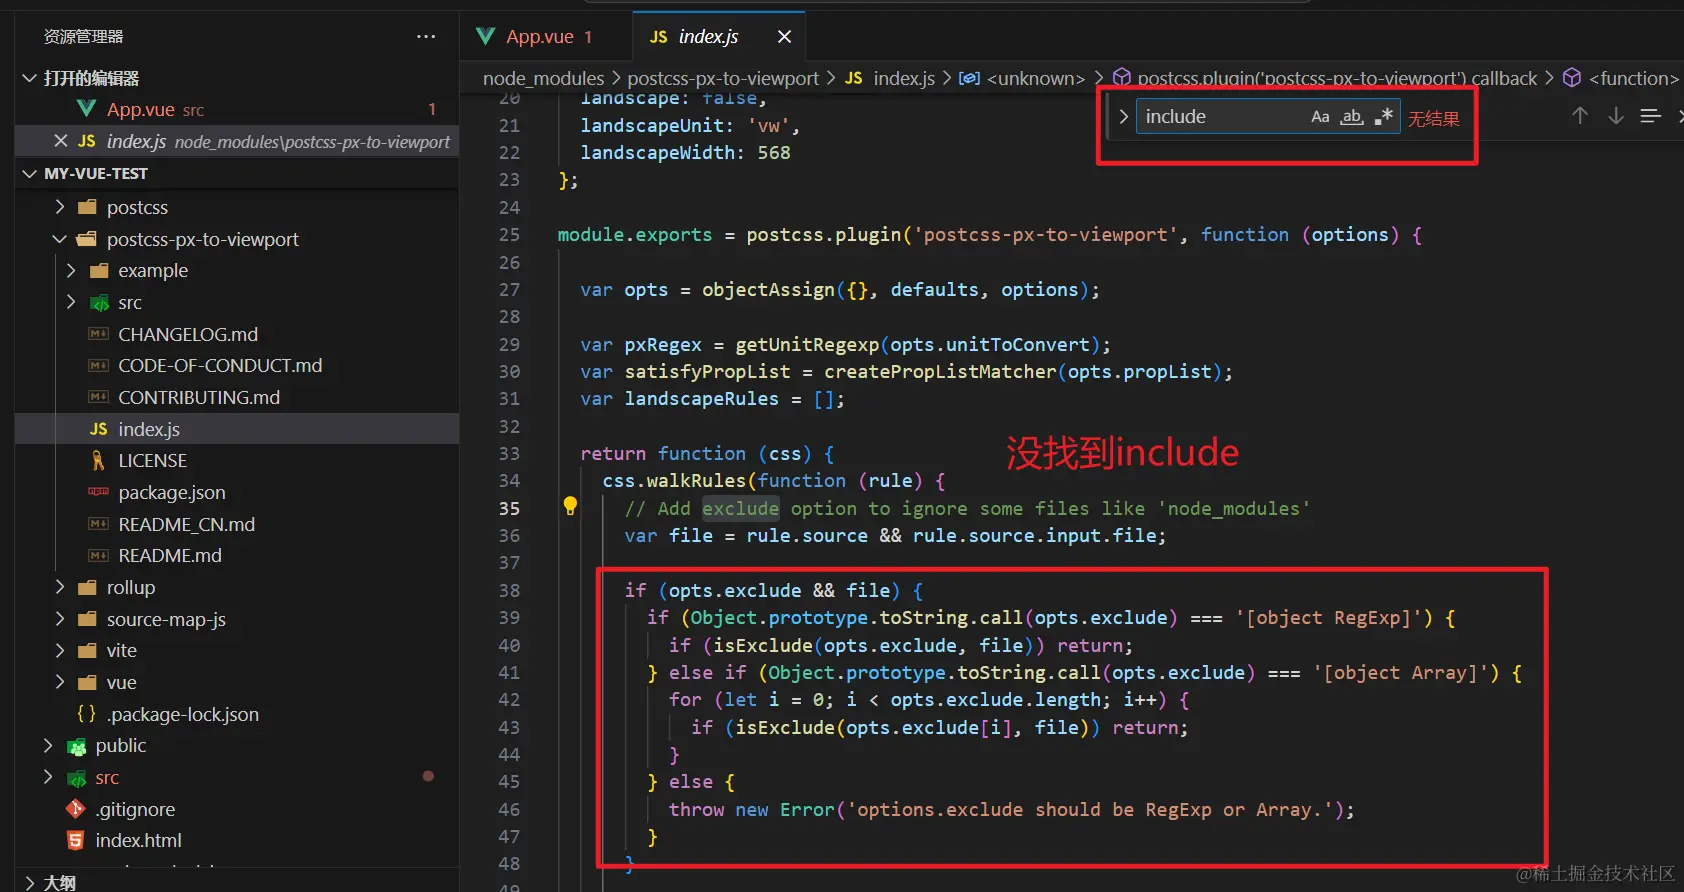Image resolution: width=1684 pixels, height=892 pixels.
Task: Click the green folder icon beside public
Action: coord(77,746)
